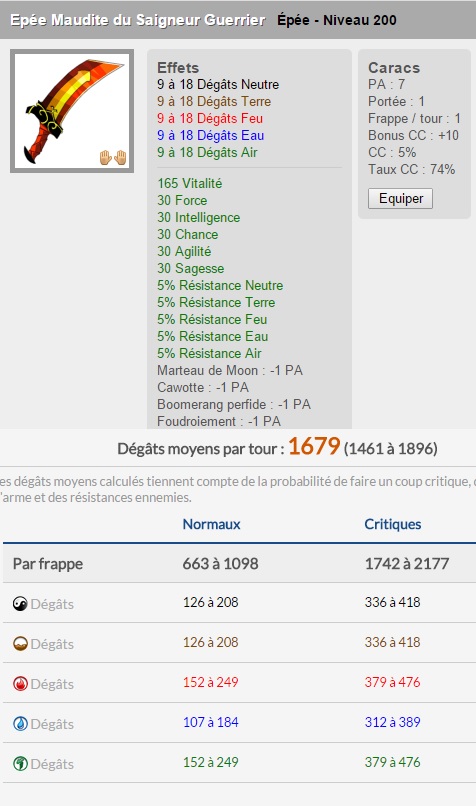The image size is (476, 806).
Task: Click the cursed sword item image
Action: click(72, 111)
